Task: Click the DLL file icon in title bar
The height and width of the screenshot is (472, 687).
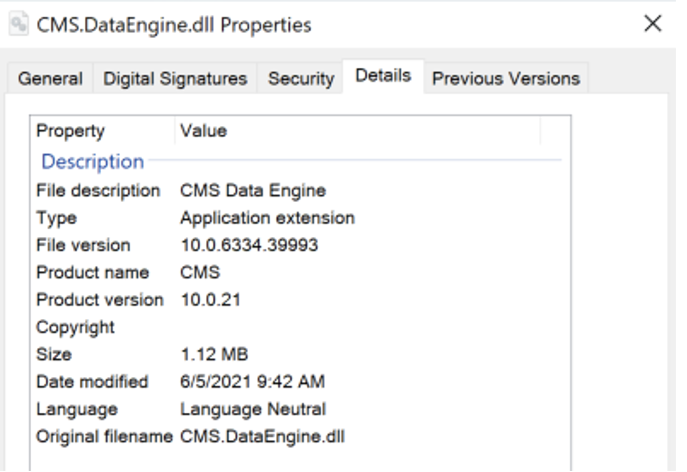Action: tap(17, 24)
